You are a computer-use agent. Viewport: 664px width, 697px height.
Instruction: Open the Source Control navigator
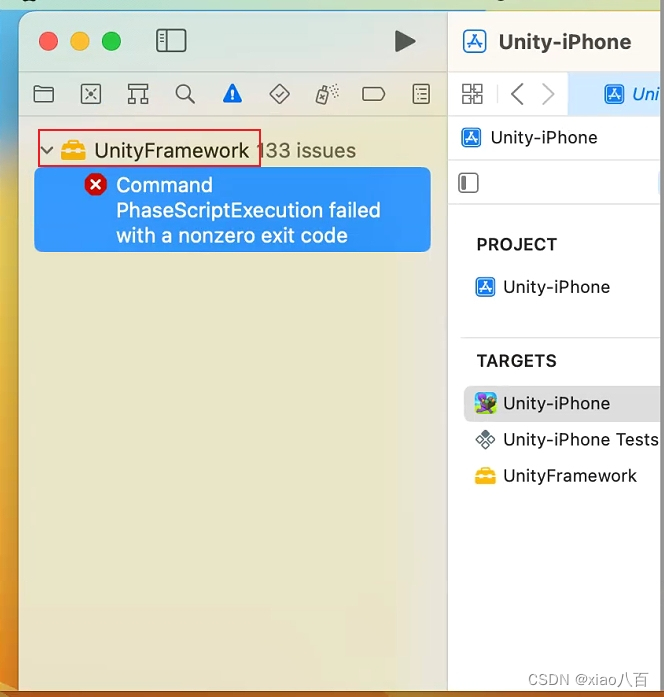pyautogui.click(x=91, y=94)
